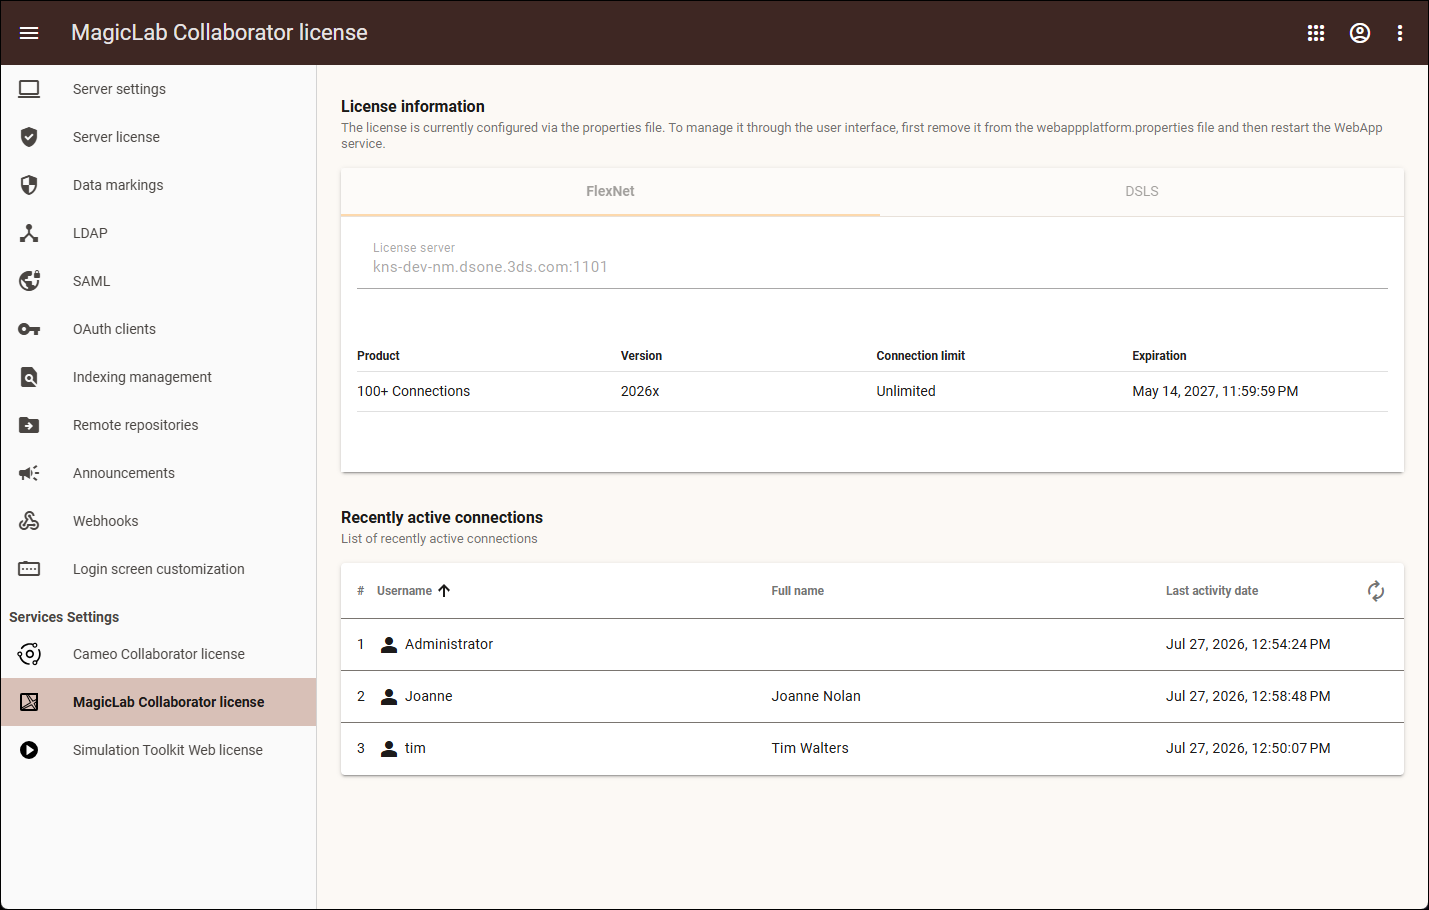Click the Connection limit column header

coord(921,356)
